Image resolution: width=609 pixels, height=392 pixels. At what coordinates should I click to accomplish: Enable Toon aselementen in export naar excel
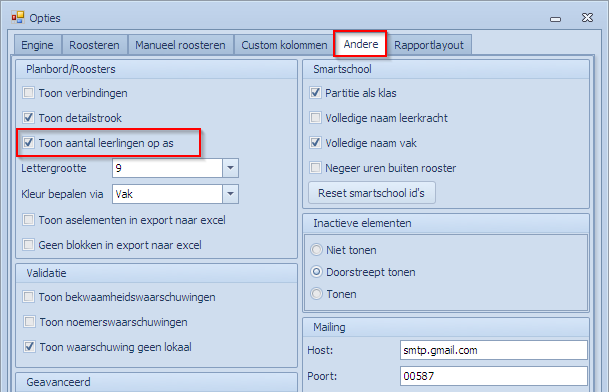[x=28, y=220]
